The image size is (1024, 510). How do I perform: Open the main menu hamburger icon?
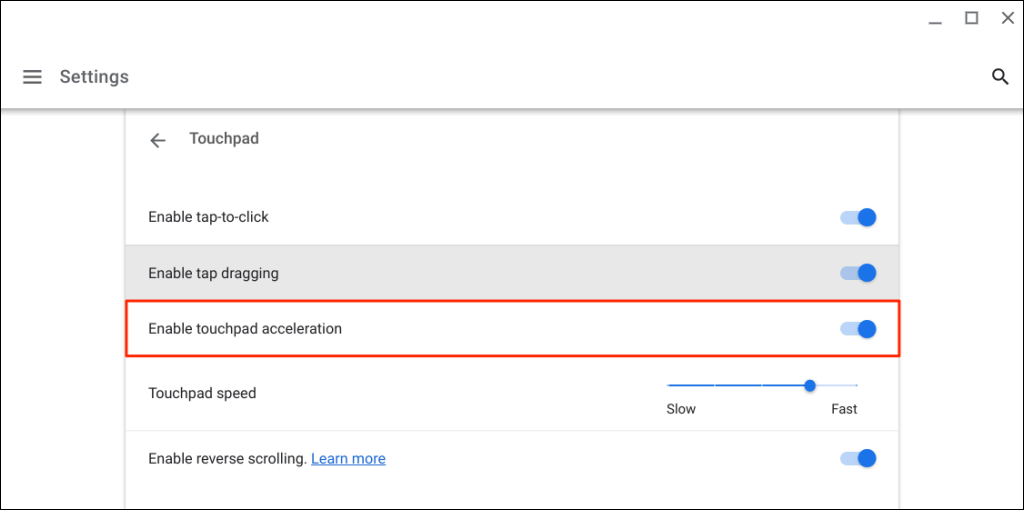32,77
